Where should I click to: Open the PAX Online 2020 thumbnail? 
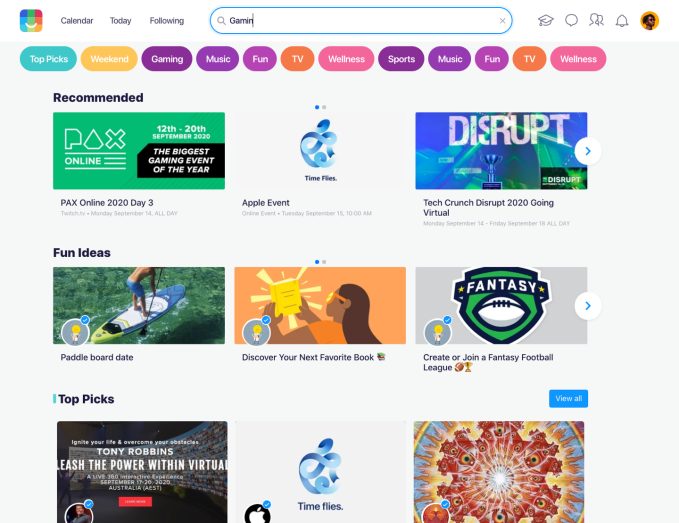[139, 151]
